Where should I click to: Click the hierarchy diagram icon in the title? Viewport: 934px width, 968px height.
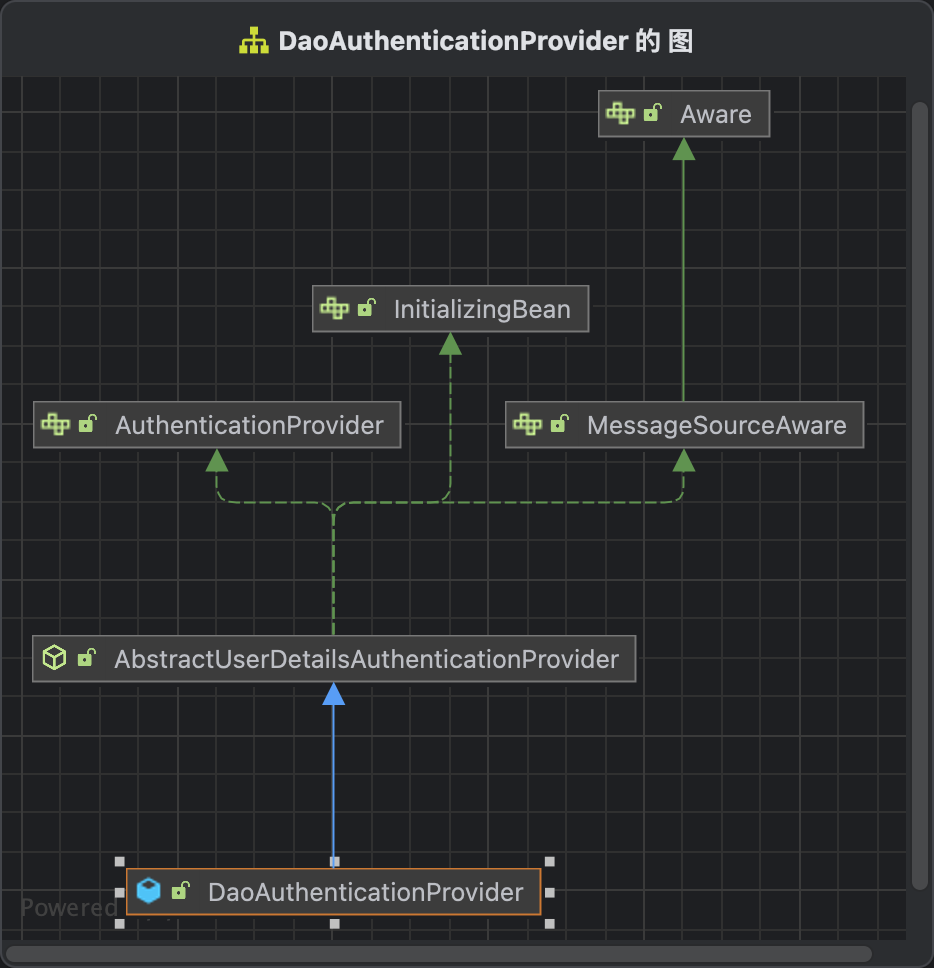253,40
